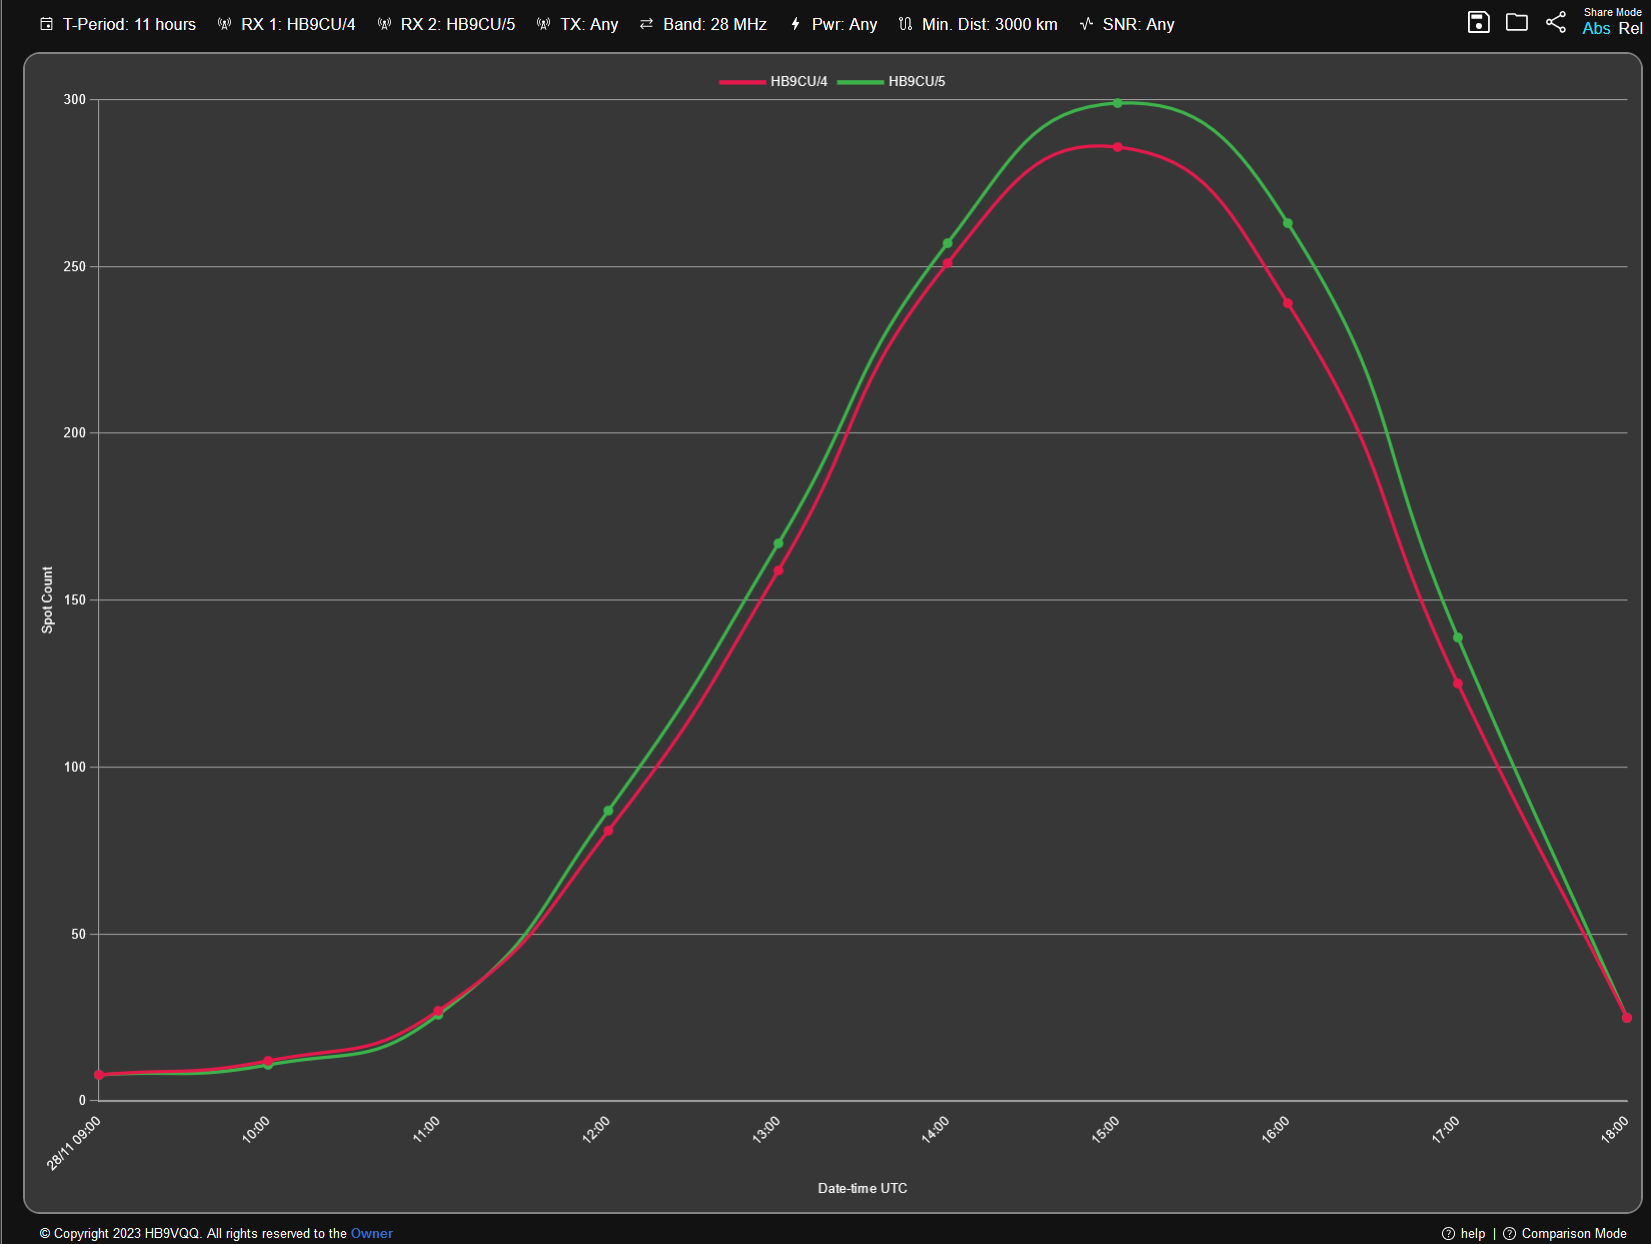Switch Share Mode to Rel

coord(1631,29)
